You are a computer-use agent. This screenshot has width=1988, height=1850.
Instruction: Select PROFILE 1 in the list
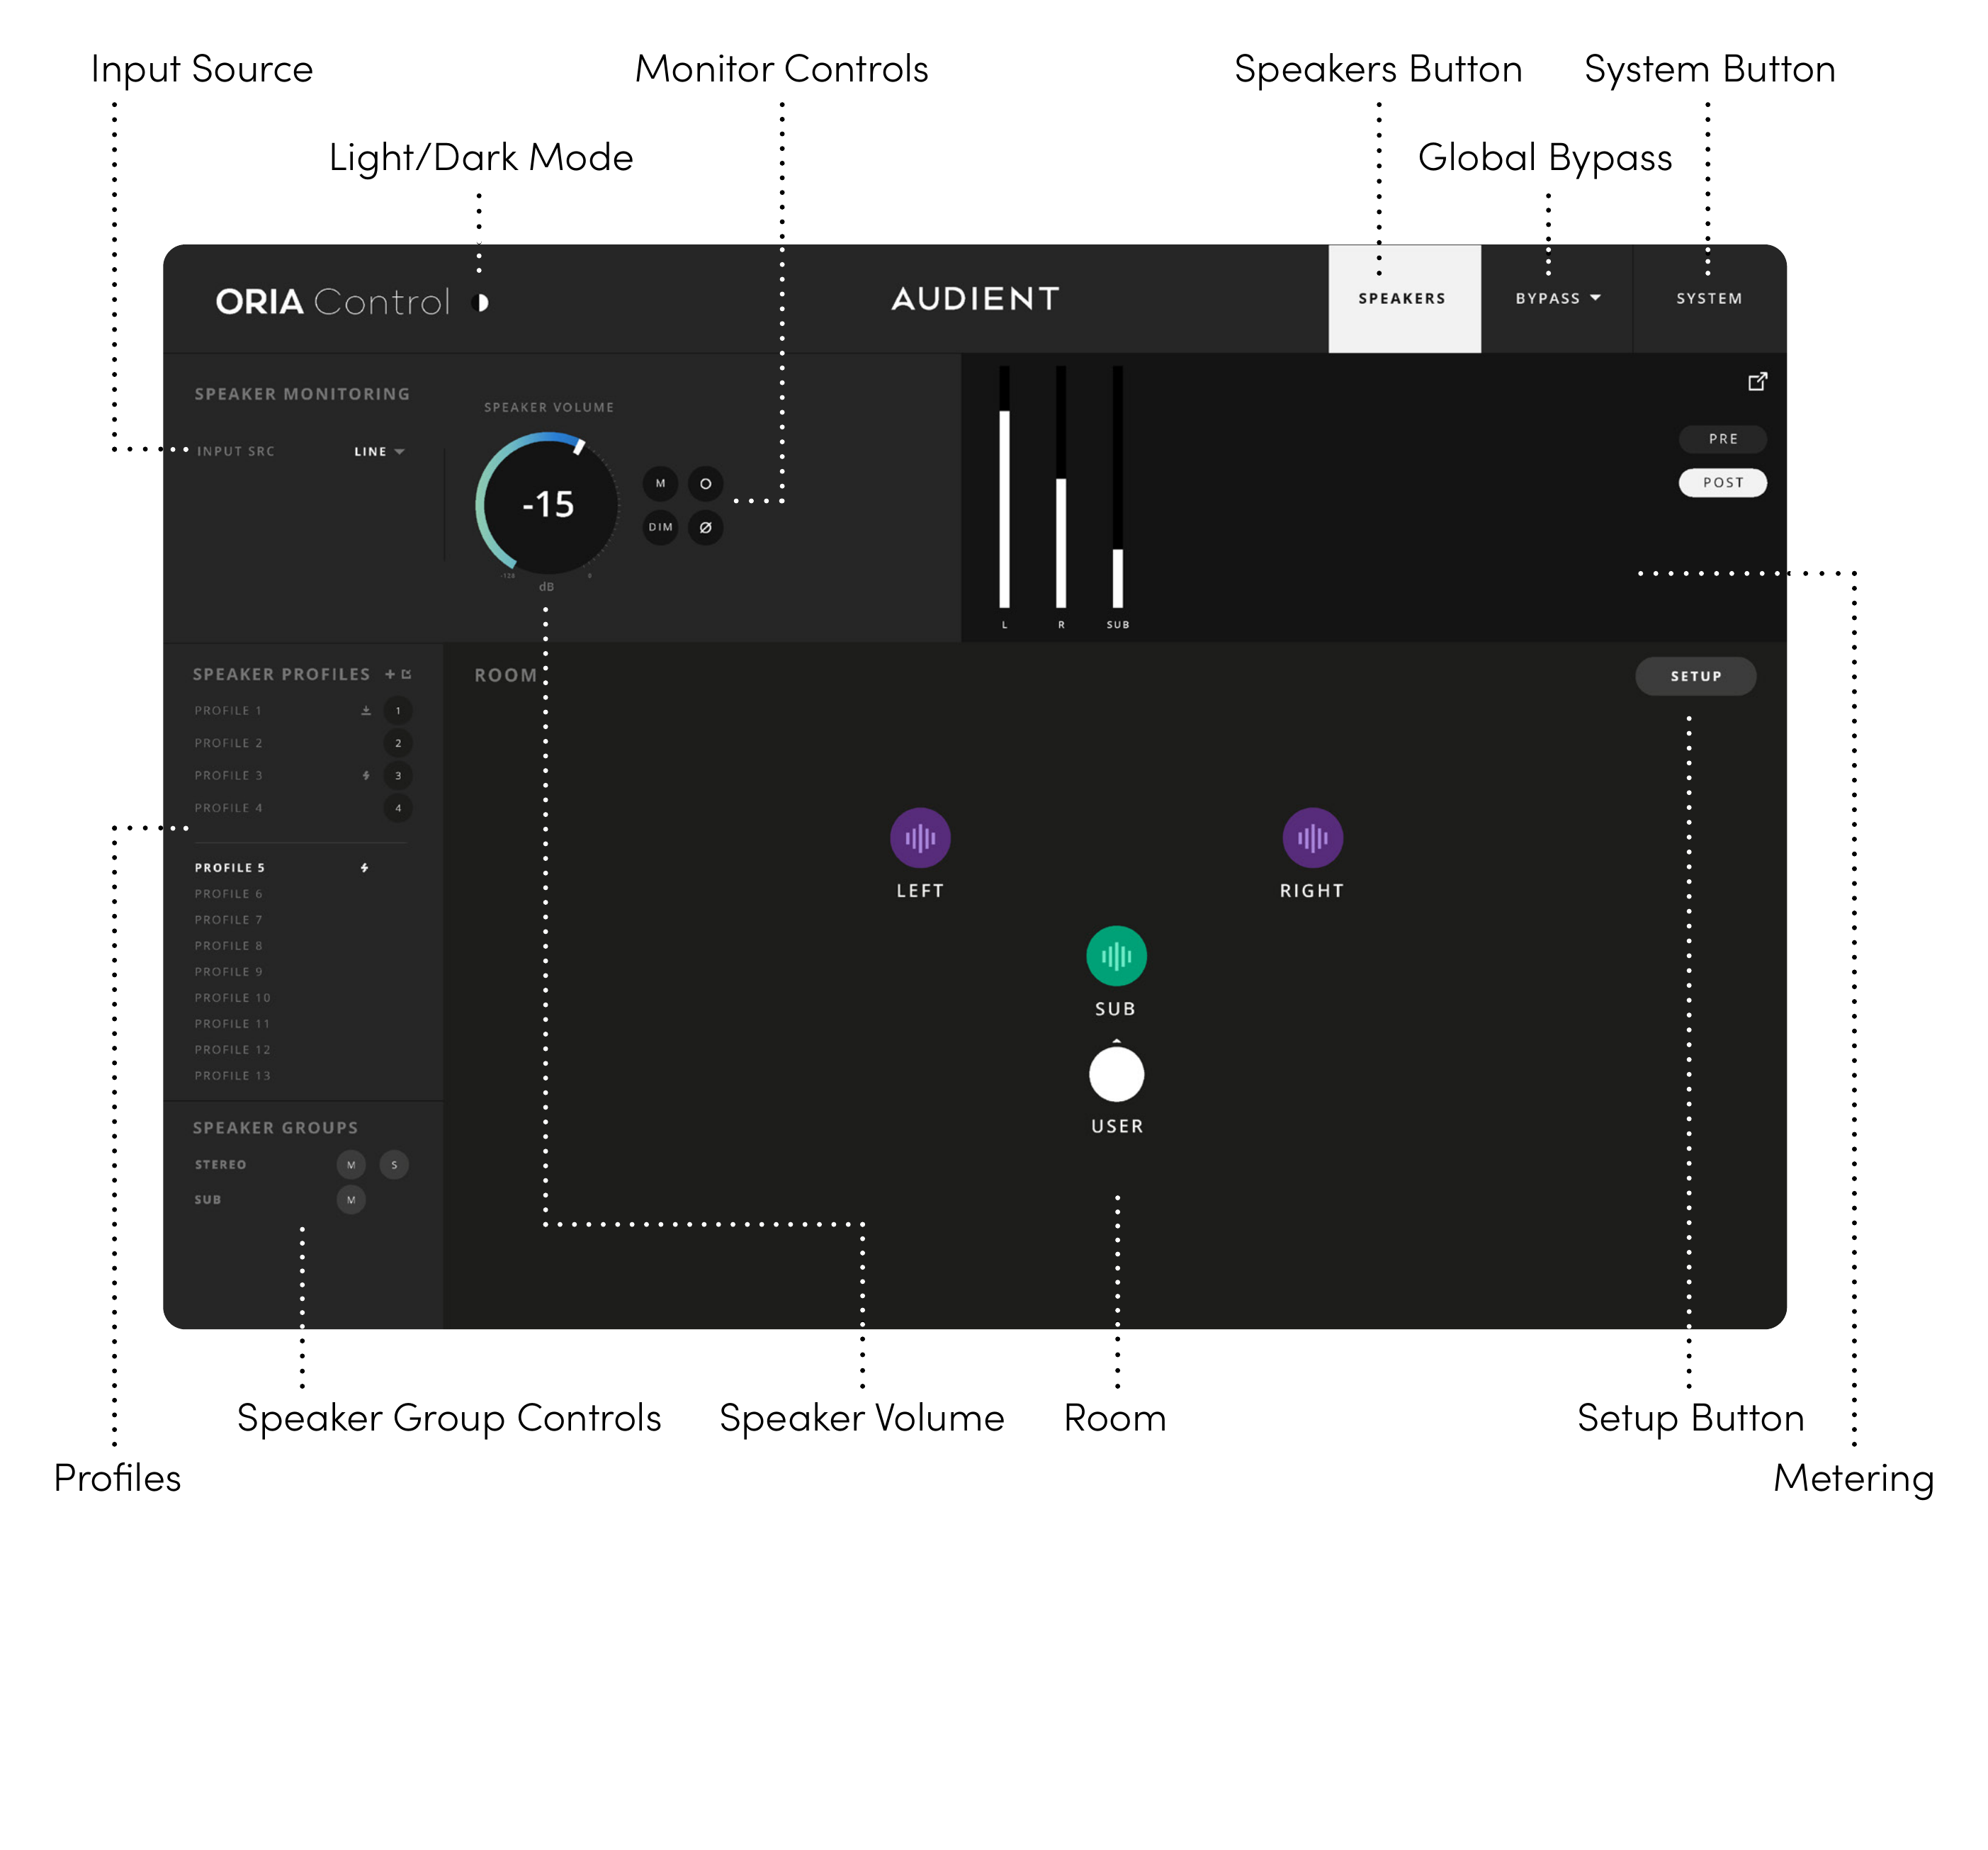[229, 710]
